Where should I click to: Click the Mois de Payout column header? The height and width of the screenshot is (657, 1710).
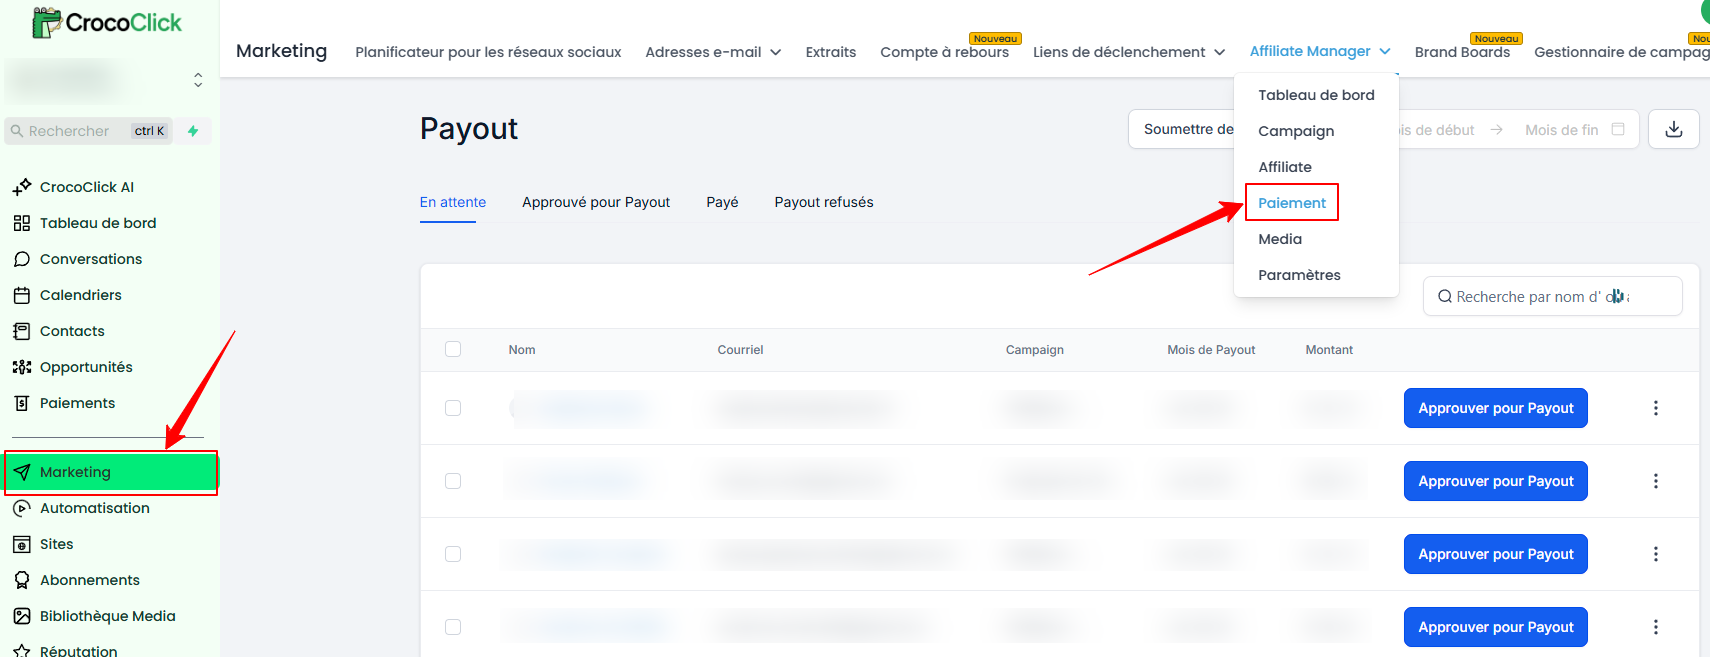[1211, 350]
